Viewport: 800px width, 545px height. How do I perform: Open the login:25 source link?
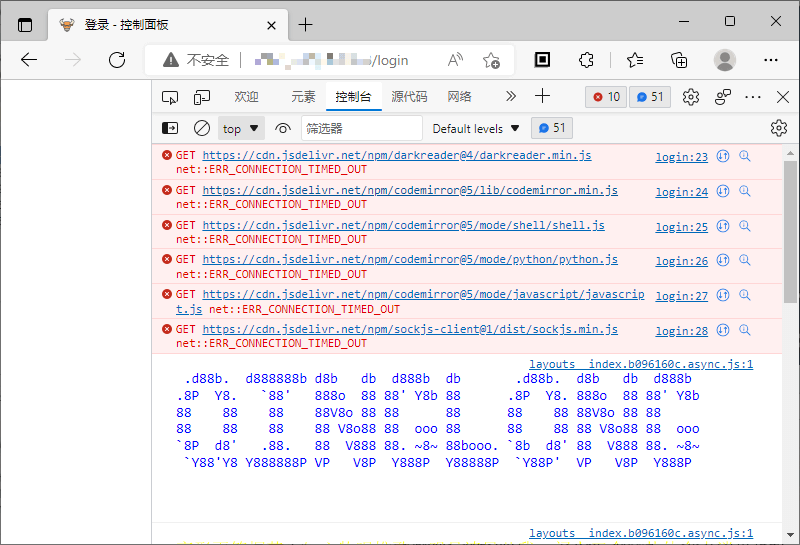point(682,227)
